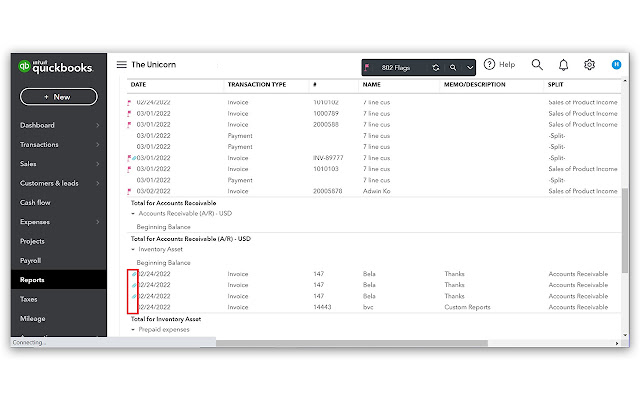The width and height of the screenshot is (640, 400).
Task: Expand the Customers & leads submenu chevron
Action: pyautogui.click(x=98, y=183)
